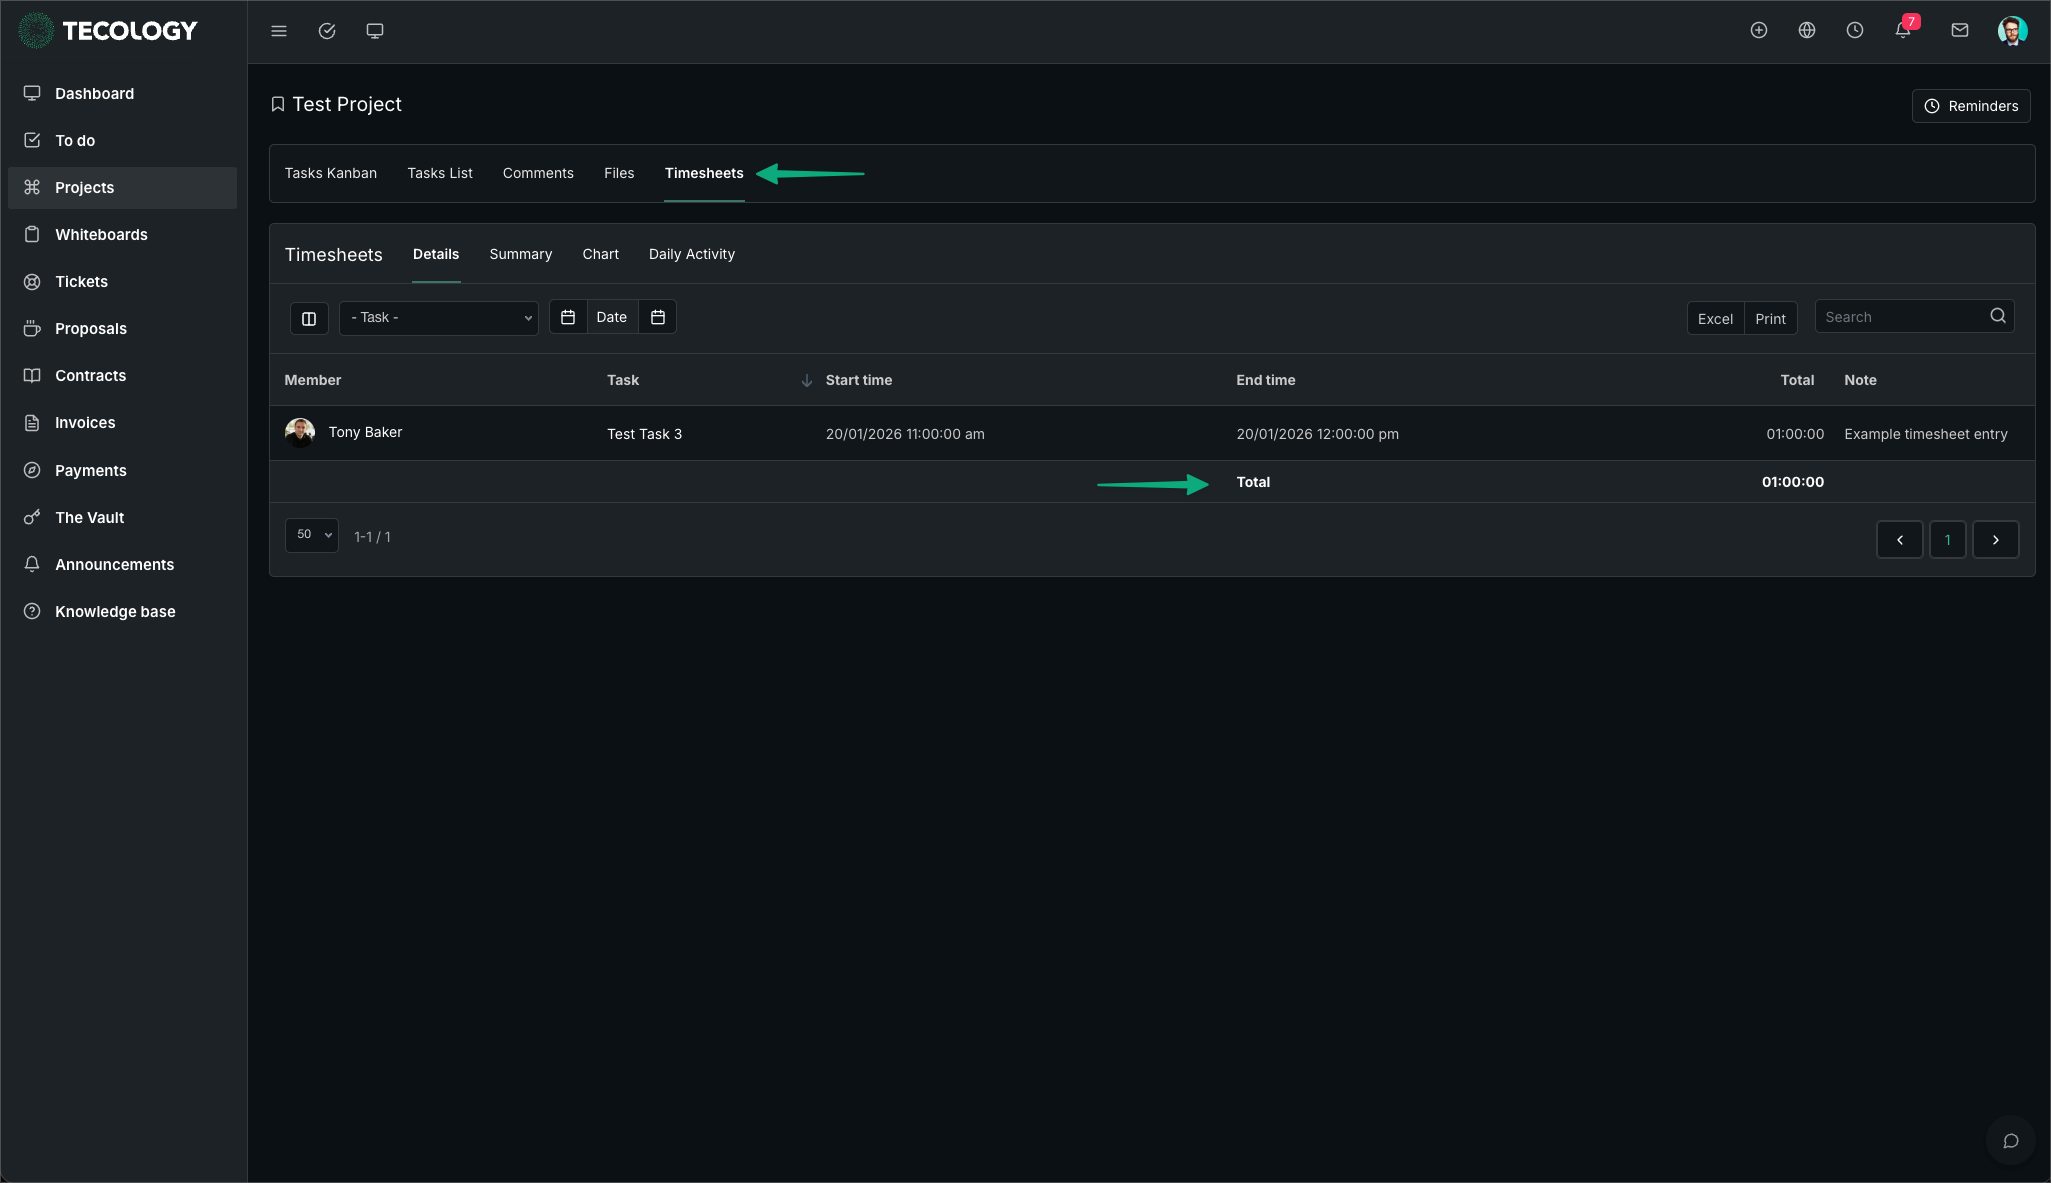Open the mail envelope icon
This screenshot has width=2051, height=1183.
pos(1960,30)
